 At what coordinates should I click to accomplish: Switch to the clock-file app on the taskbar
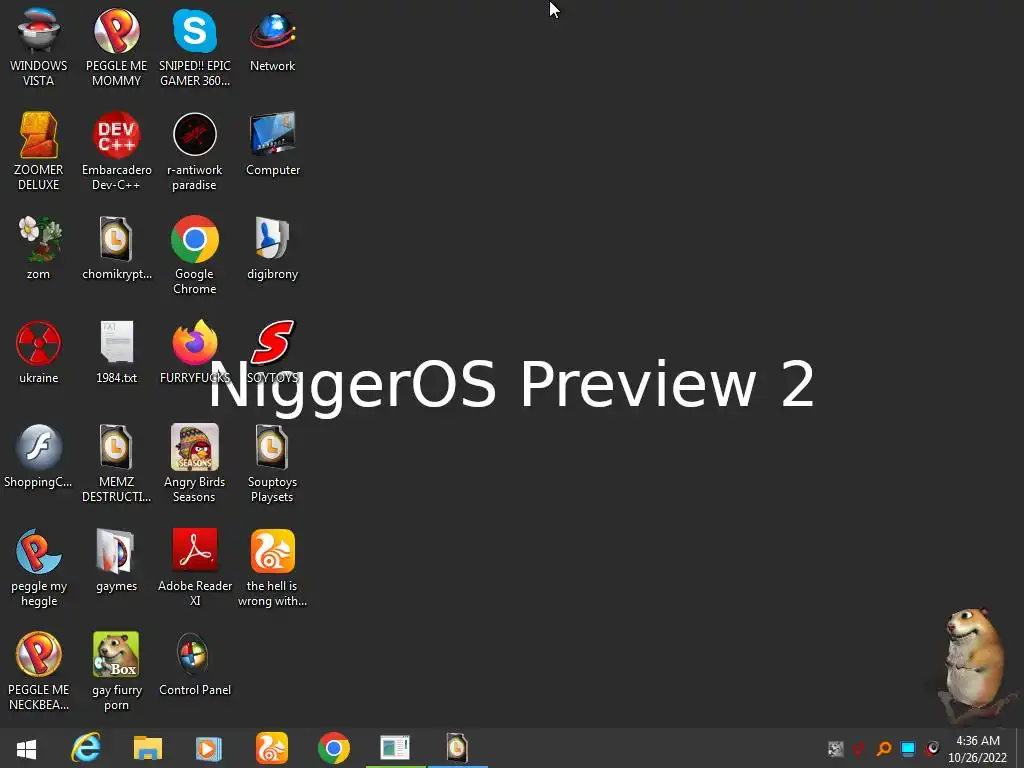[x=457, y=748]
